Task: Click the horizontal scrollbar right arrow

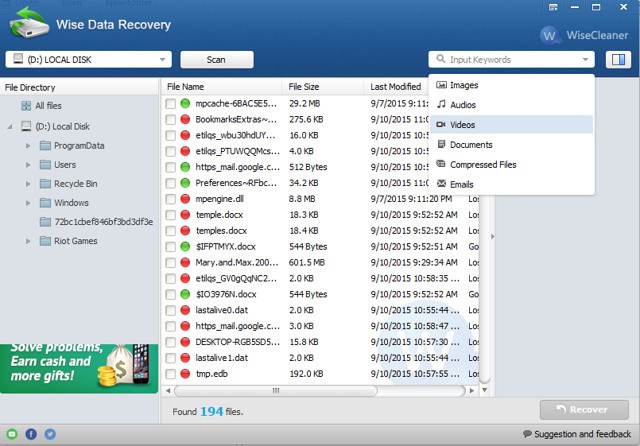Action: tap(472, 391)
